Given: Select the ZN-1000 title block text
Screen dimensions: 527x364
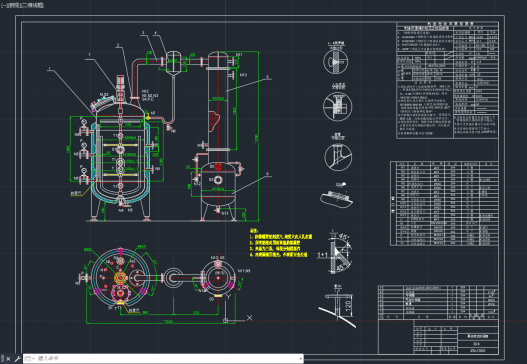Looking at the screenshot, I should [x=477, y=351].
